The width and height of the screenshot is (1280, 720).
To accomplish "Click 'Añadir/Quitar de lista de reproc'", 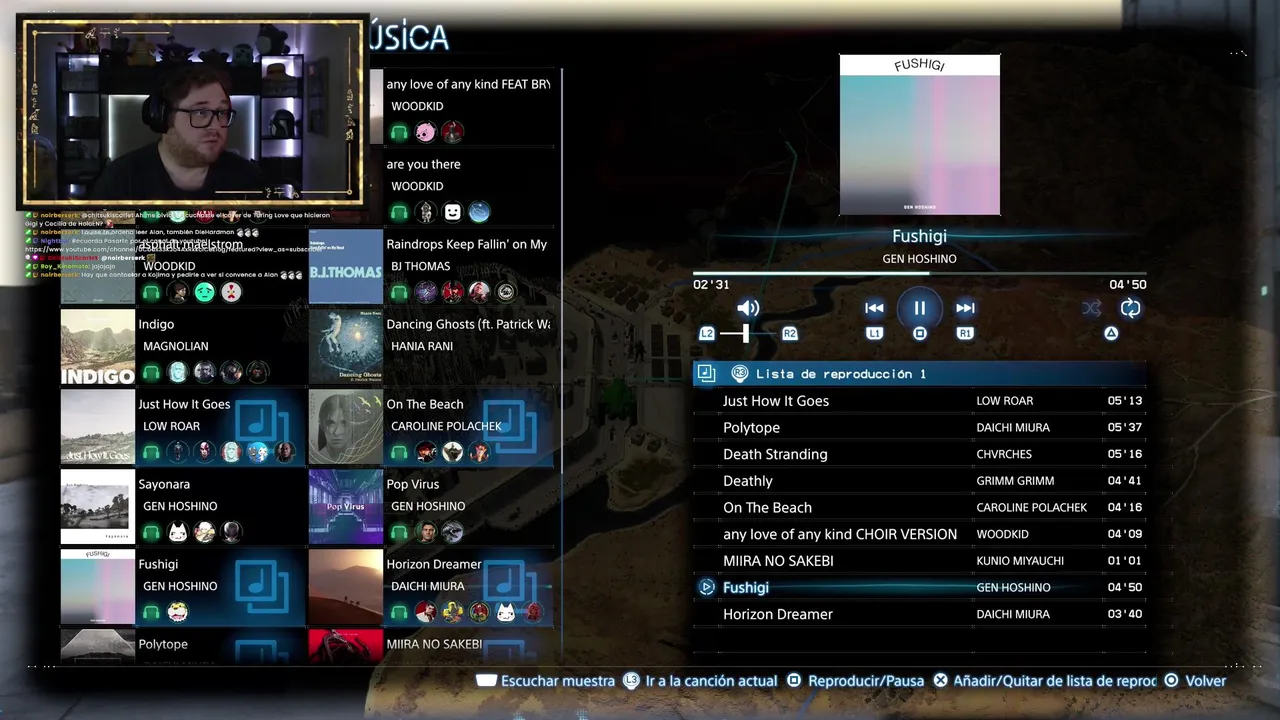I will [1044, 681].
